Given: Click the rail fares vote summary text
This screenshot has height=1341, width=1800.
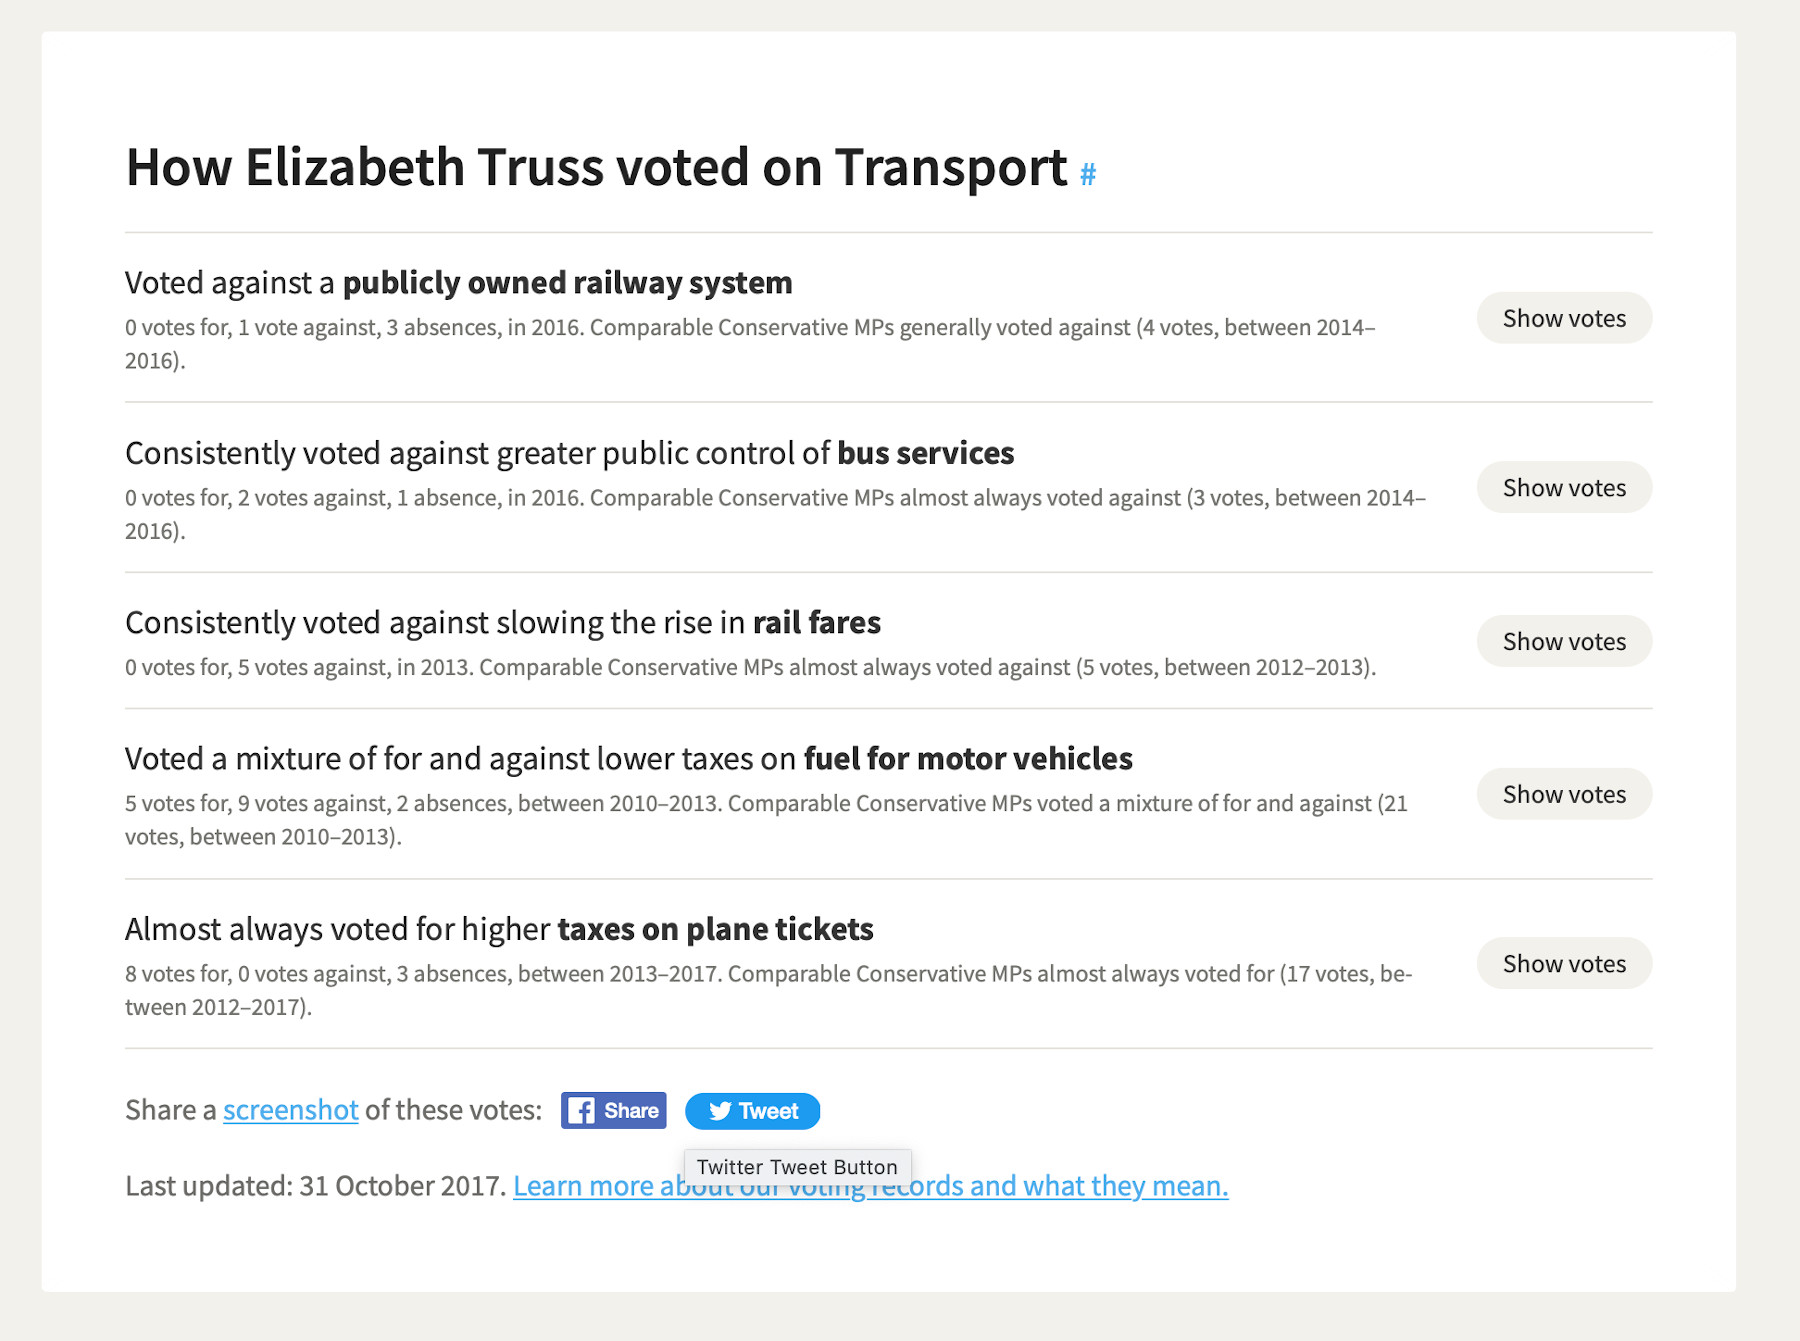Looking at the screenshot, I should 750,667.
